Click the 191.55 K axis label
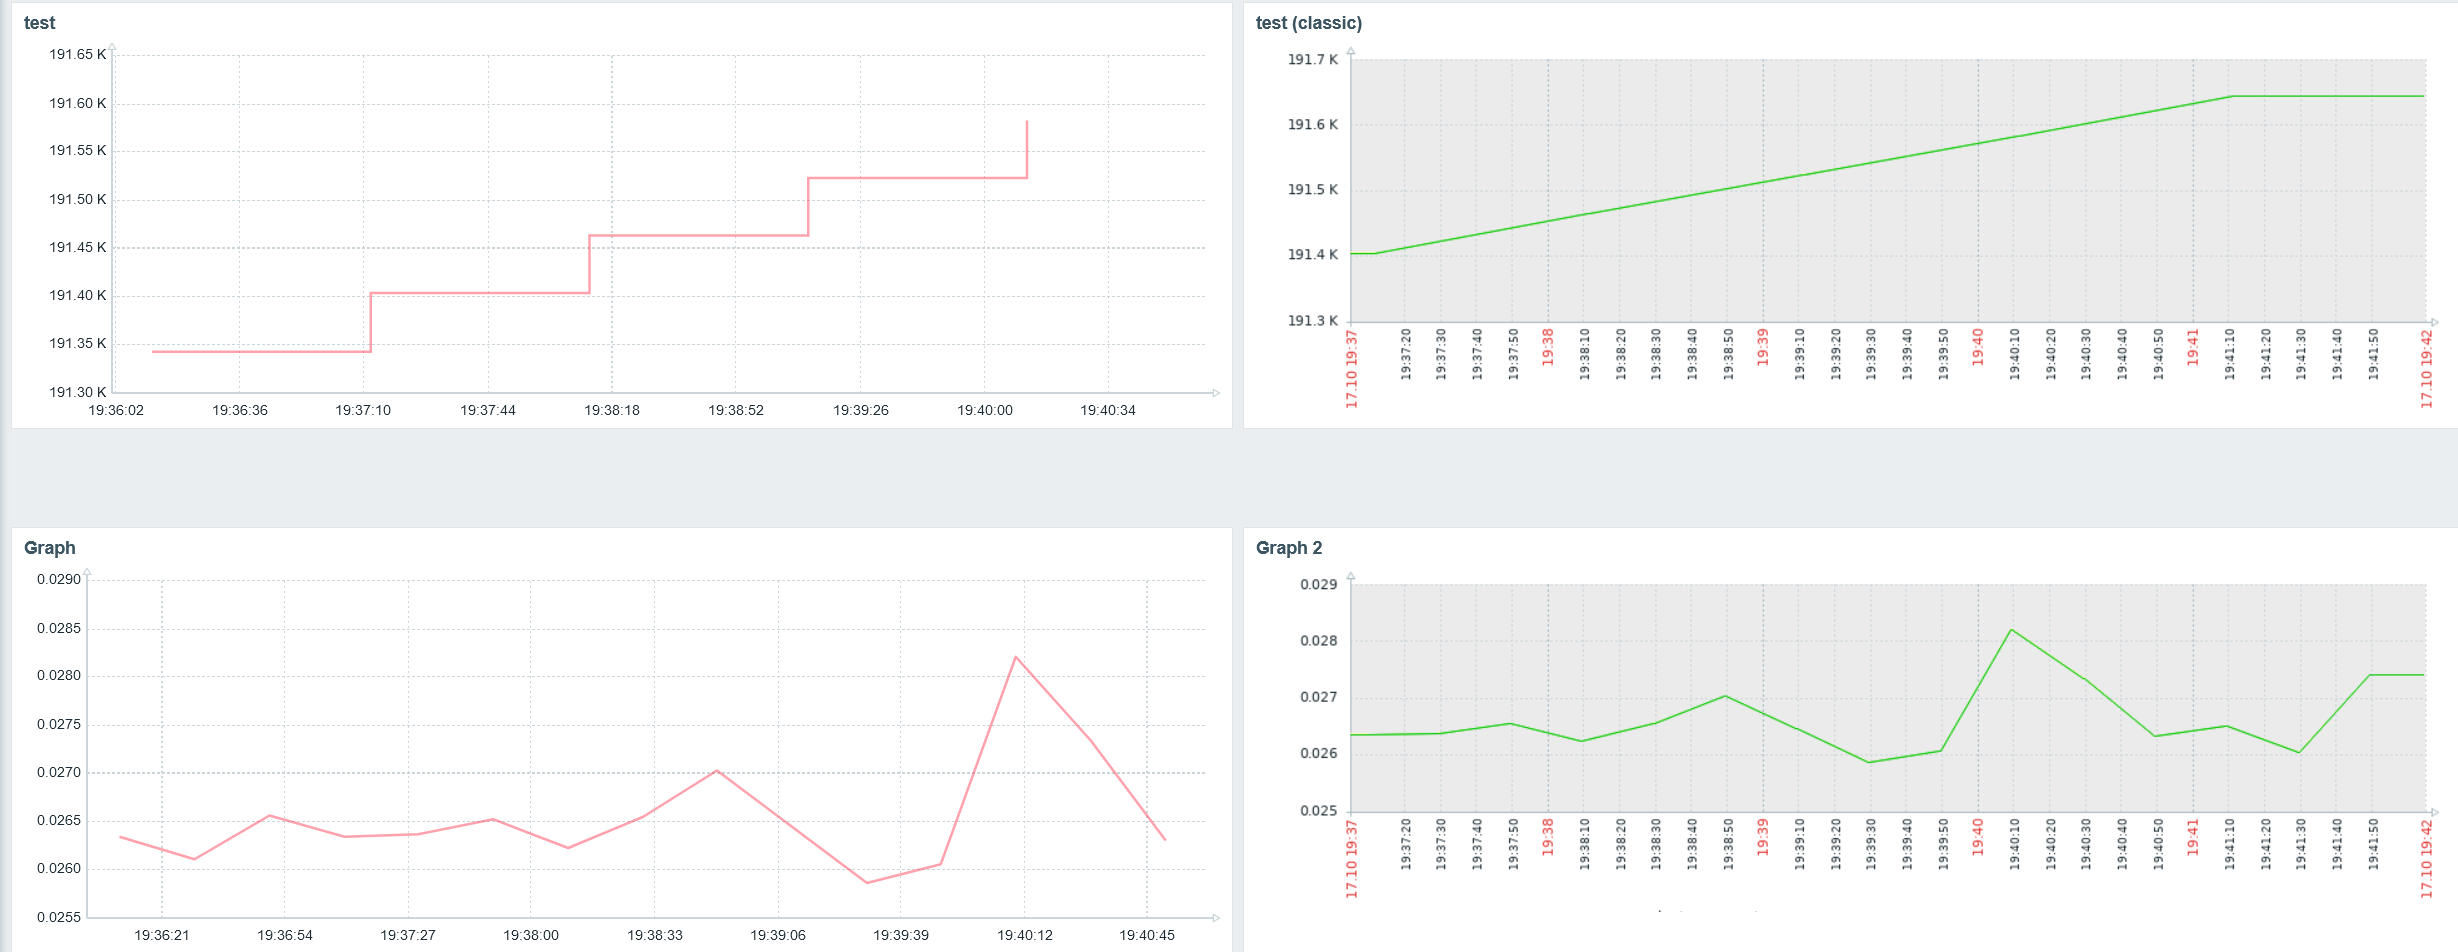Image resolution: width=2458 pixels, height=952 pixels. coord(77,150)
